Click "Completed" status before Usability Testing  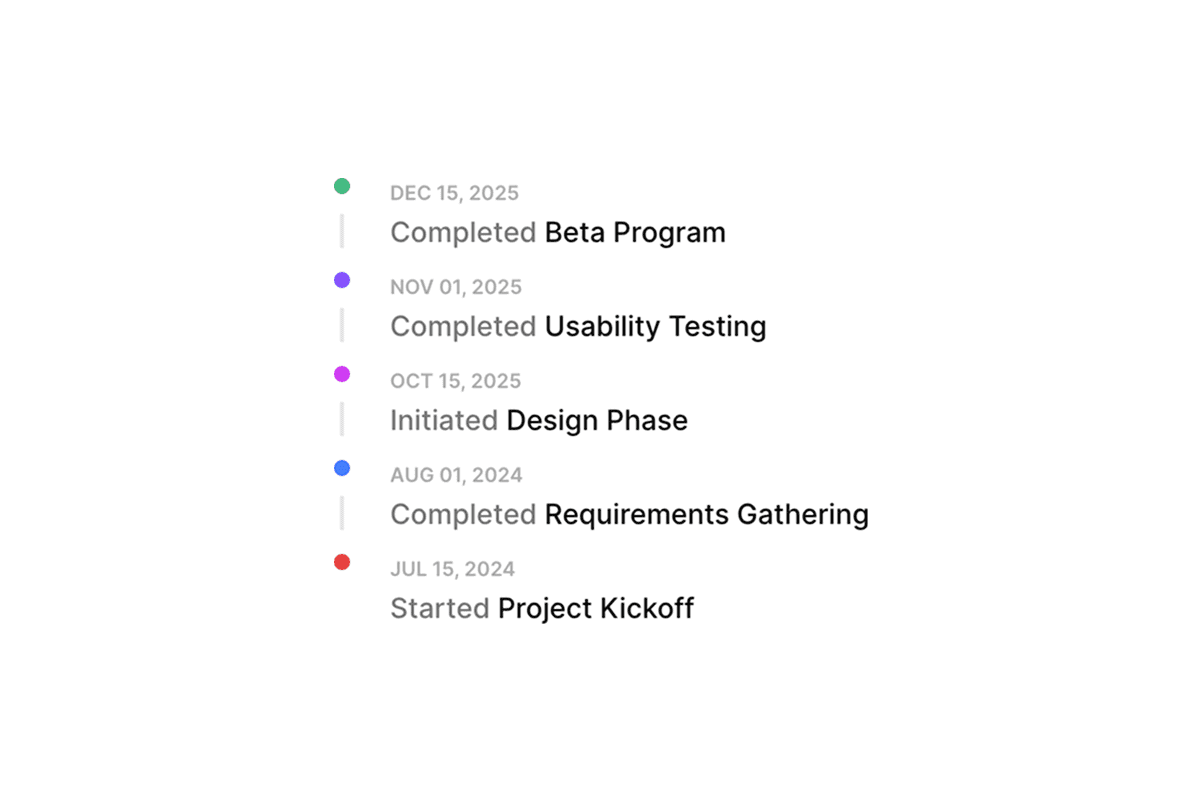[x=463, y=327]
